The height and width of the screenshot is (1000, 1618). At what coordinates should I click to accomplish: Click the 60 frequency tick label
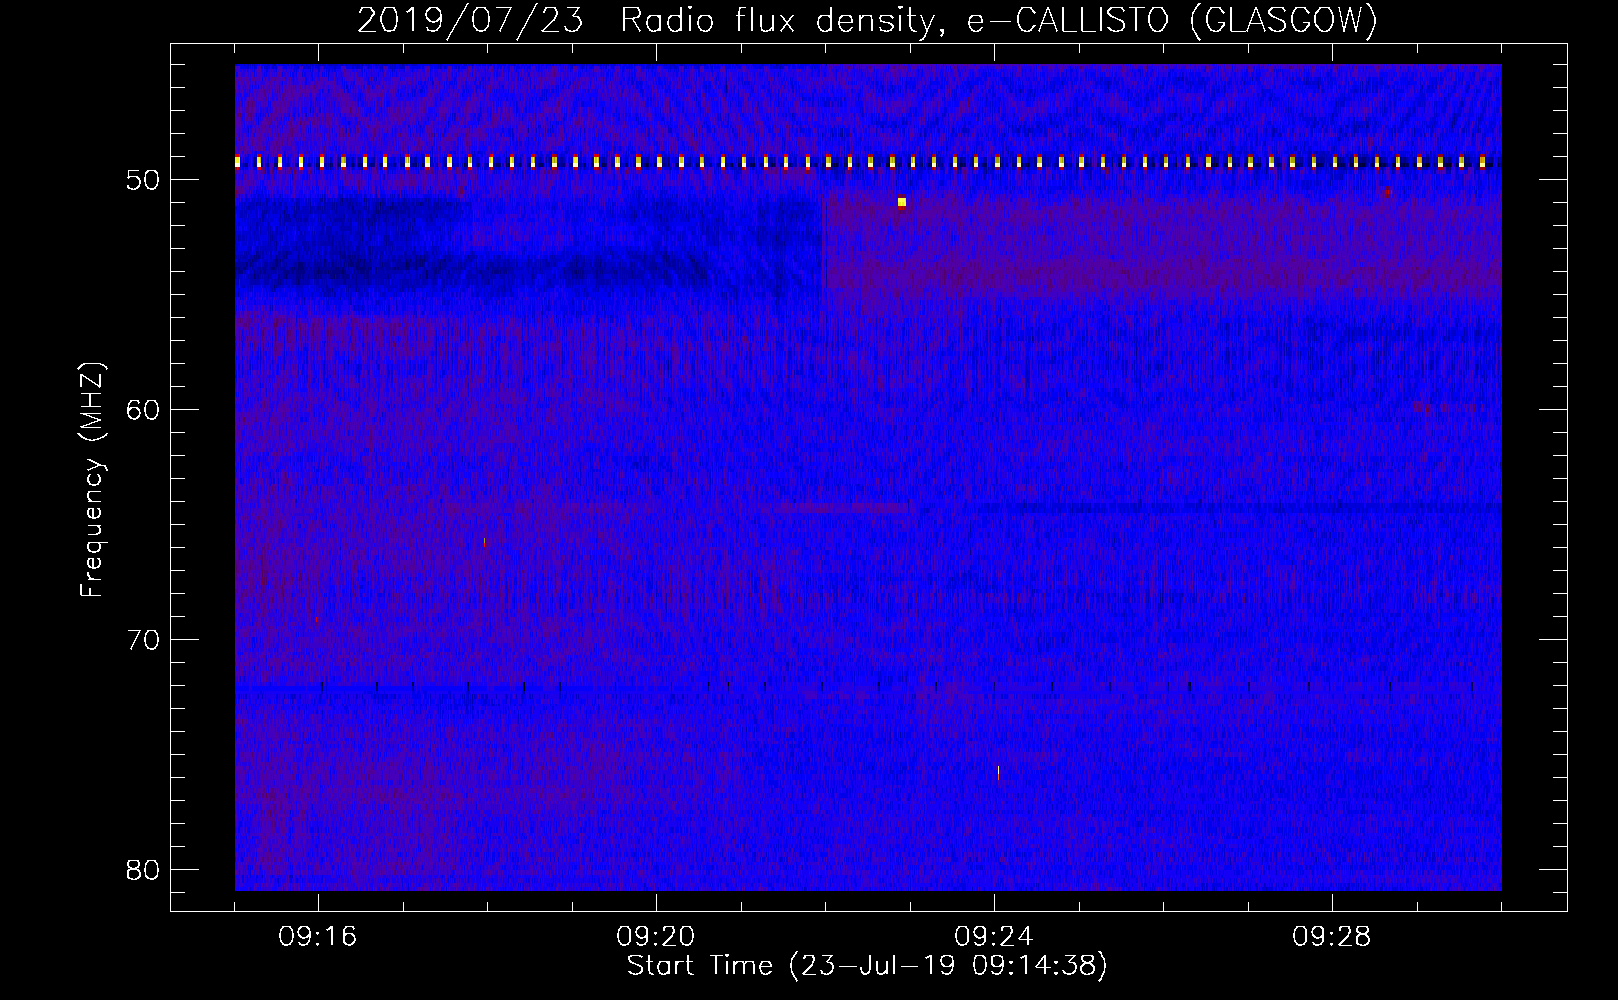(144, 410)
